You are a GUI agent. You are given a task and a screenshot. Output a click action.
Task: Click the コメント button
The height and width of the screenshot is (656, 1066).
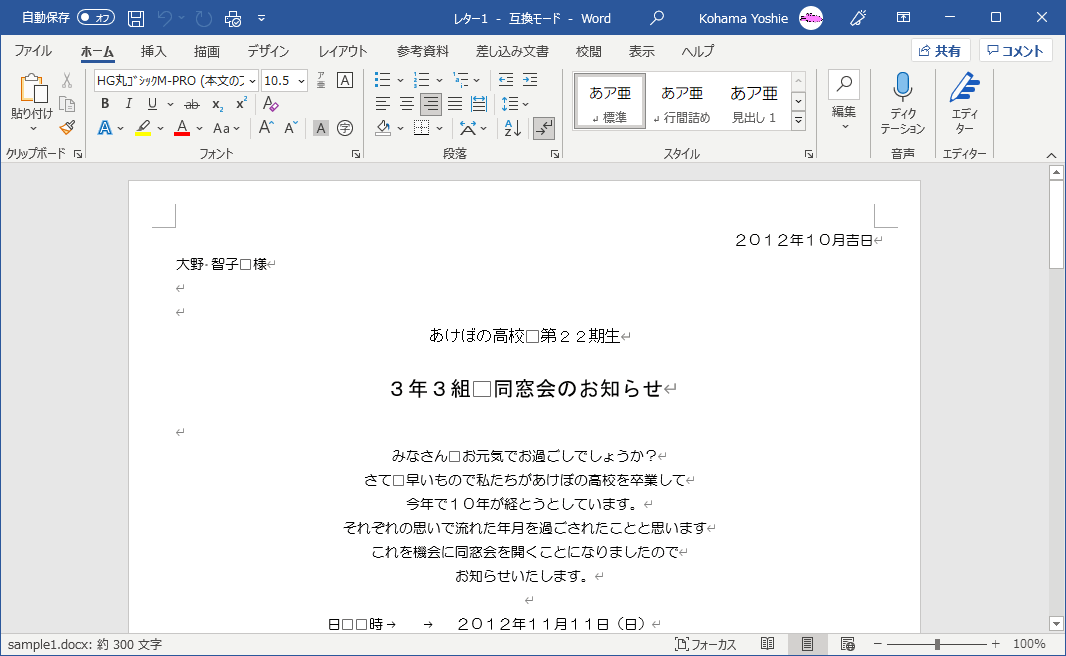tap(1016, 51)
